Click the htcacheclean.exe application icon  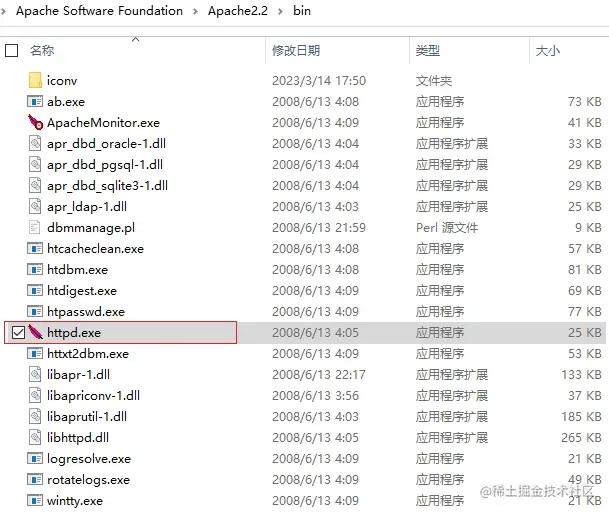coord(35,249)
